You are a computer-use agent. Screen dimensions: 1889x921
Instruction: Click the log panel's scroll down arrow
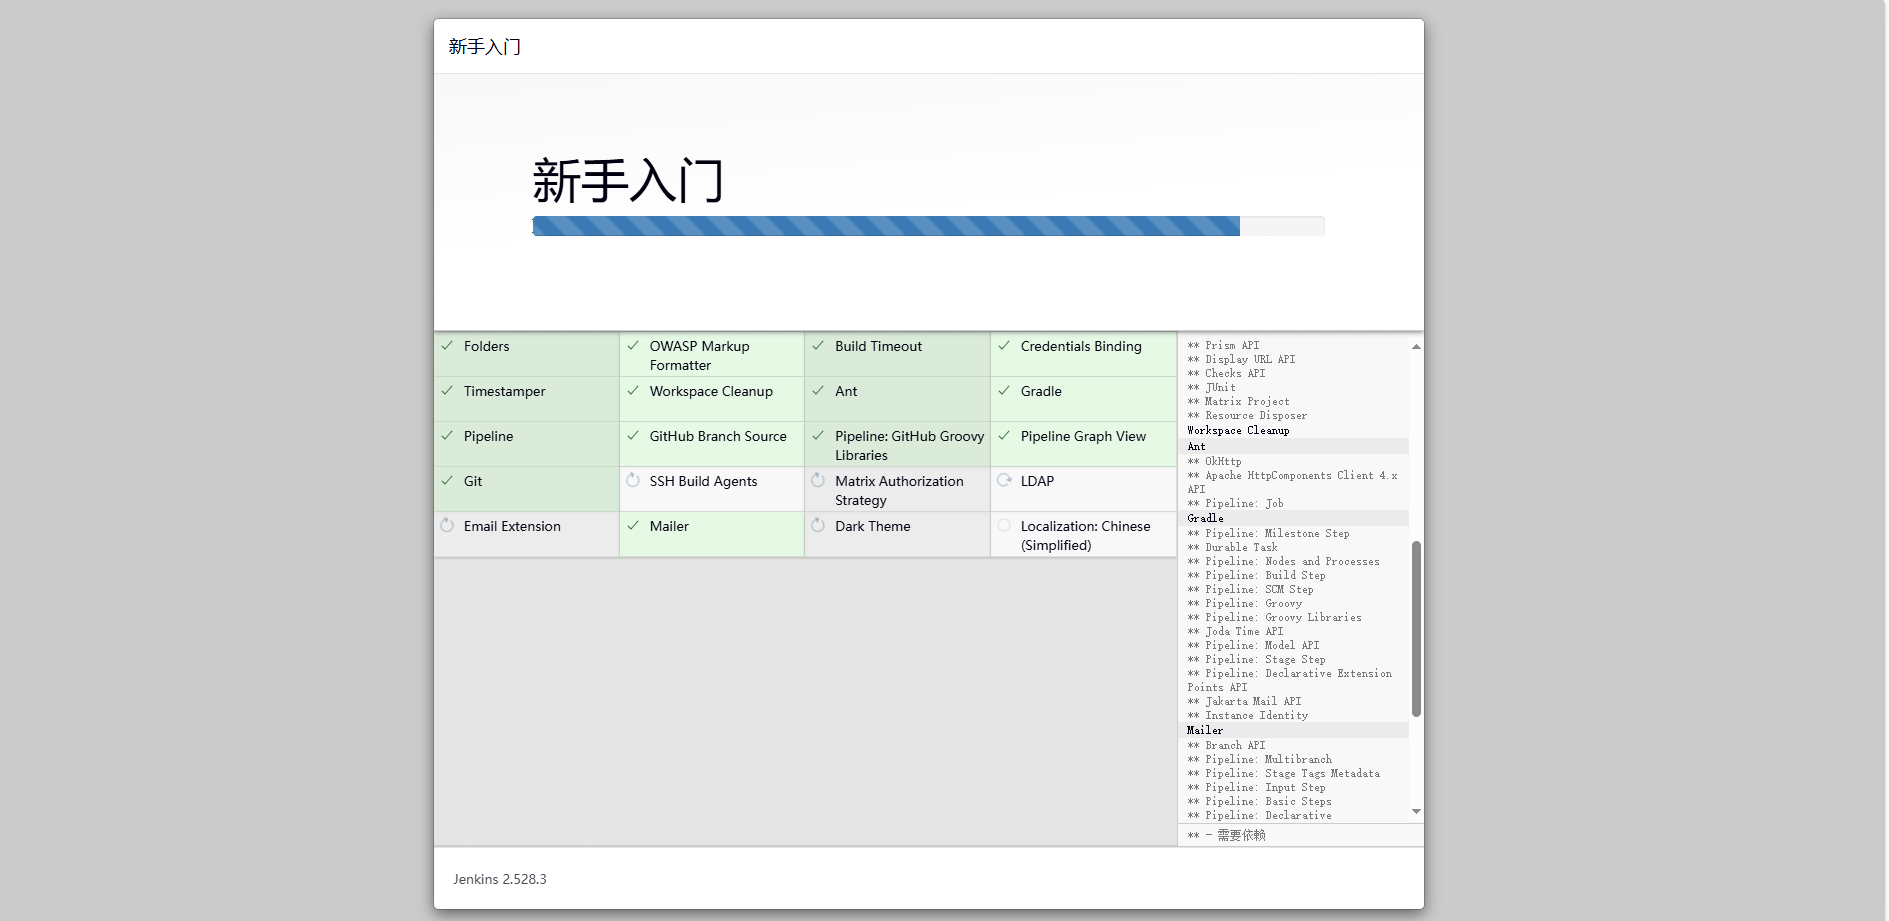[1416, 811]
